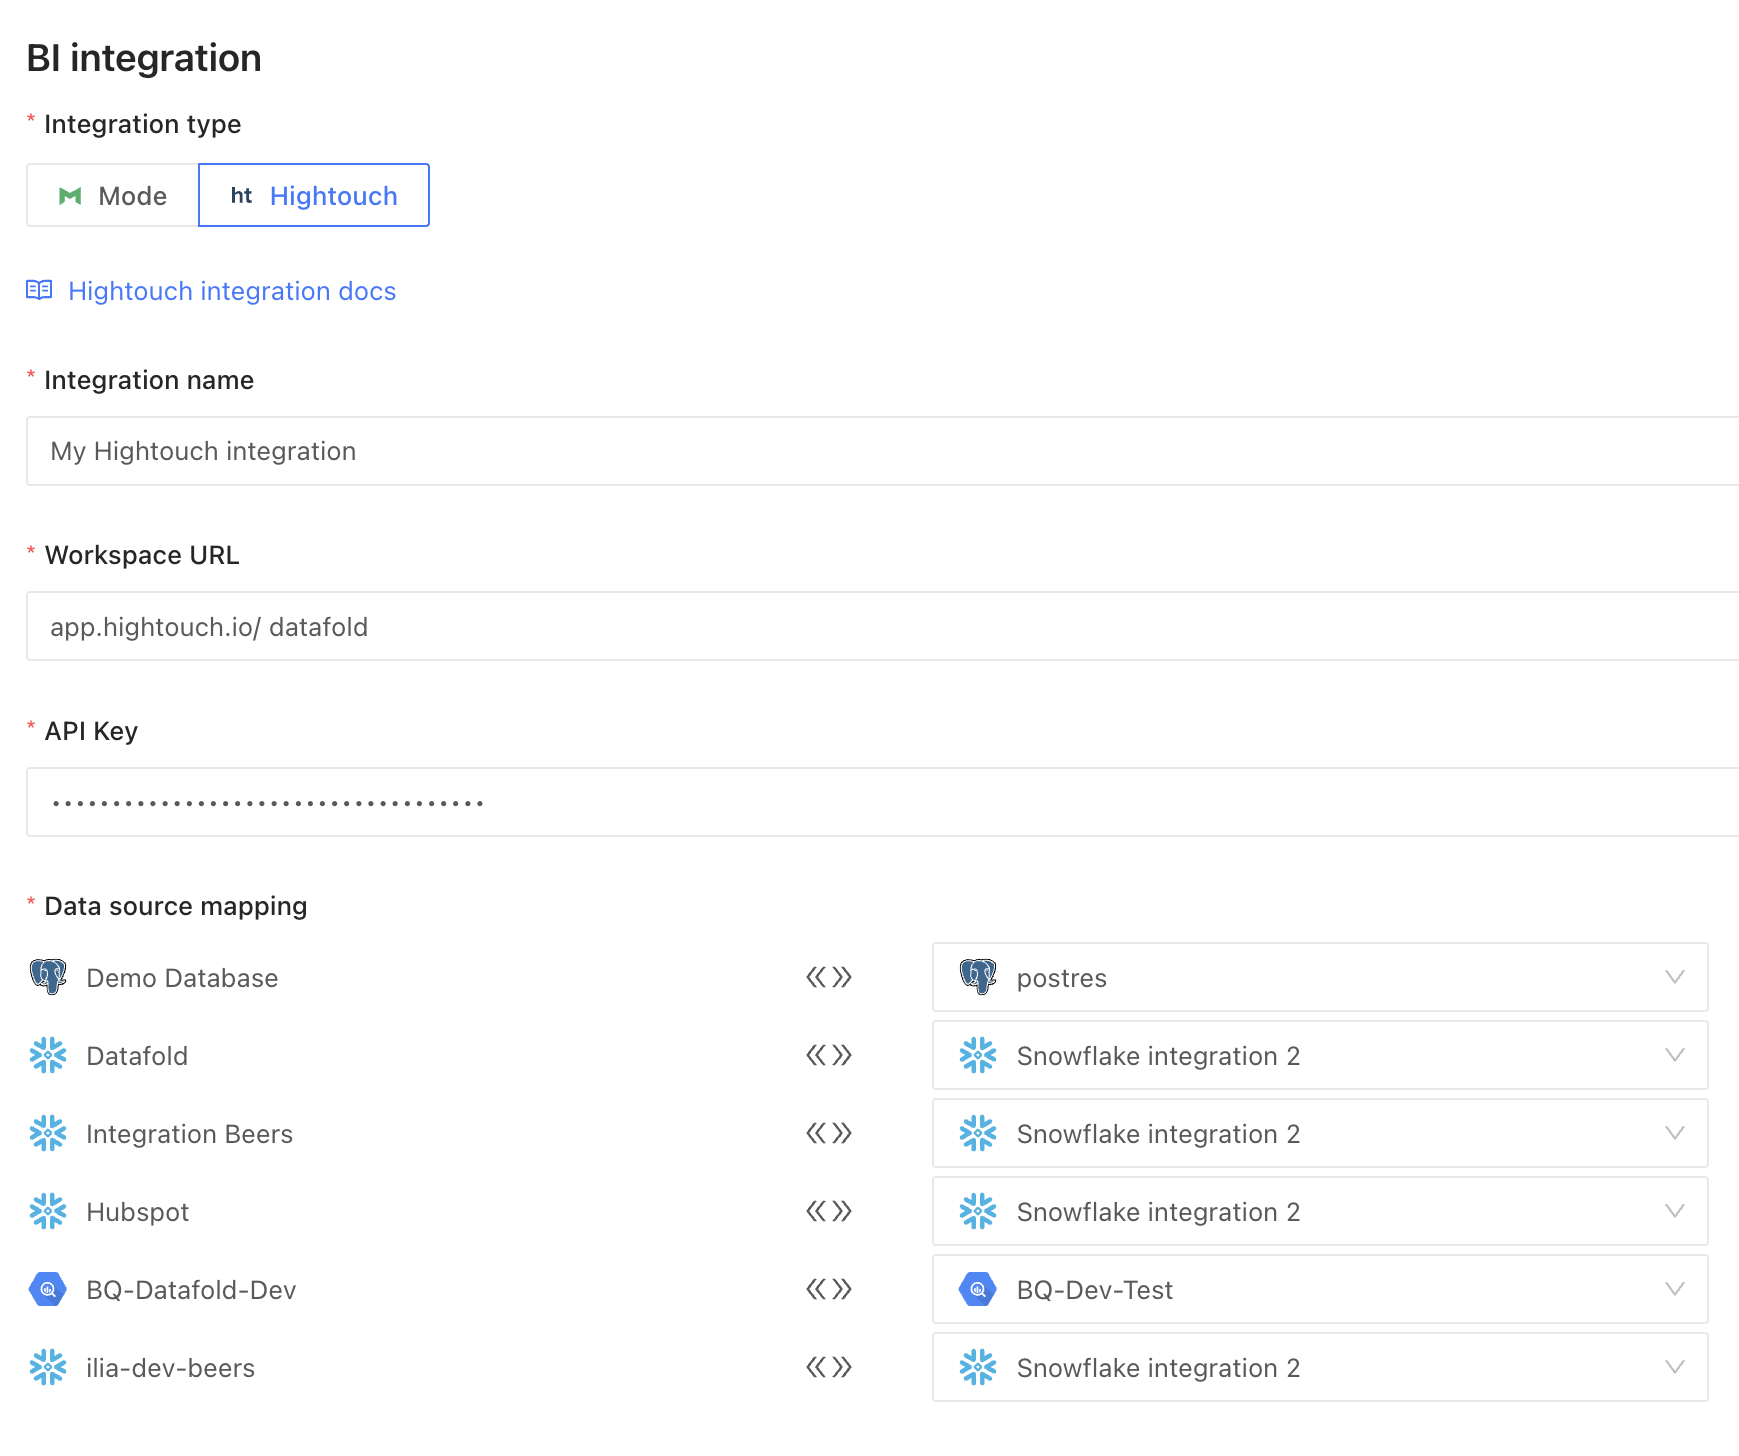Open Datafold row Snowflake integration 2 dropdown
This screenshot has height=1456, width=1739.
tap(1320, 1055)
